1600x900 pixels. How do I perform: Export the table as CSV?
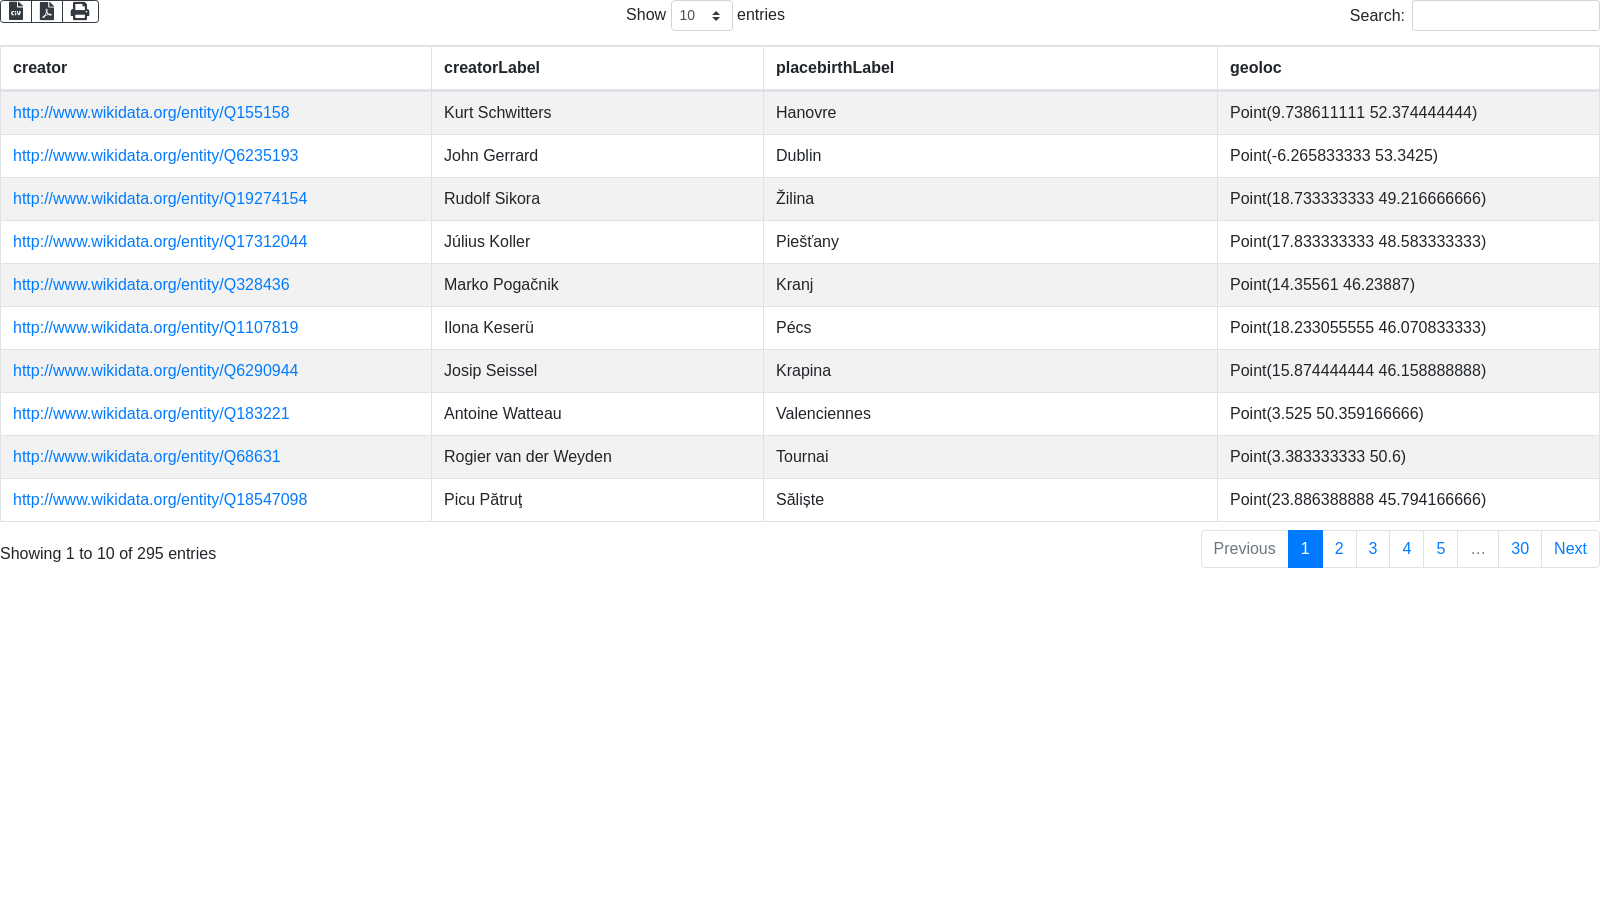click(x=16, y=11)
